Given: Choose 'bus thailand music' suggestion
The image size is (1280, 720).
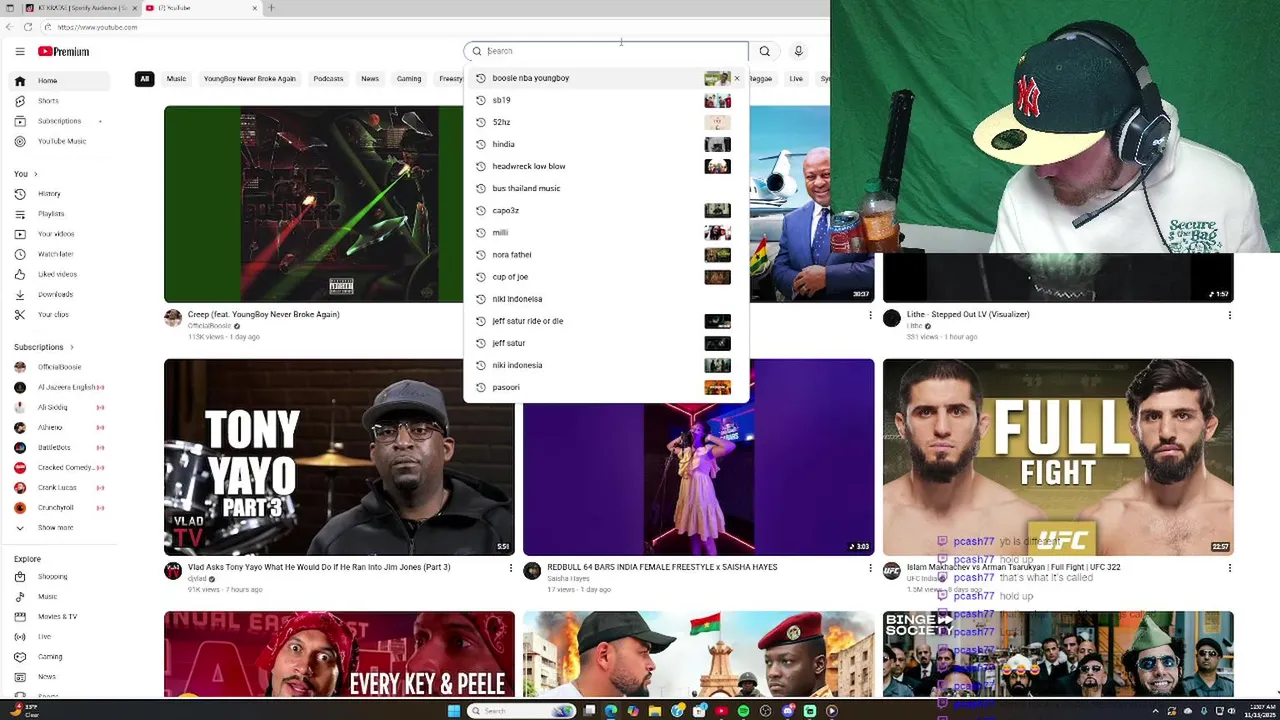Looking at the screenshot, I should click(x=605, y=188).
